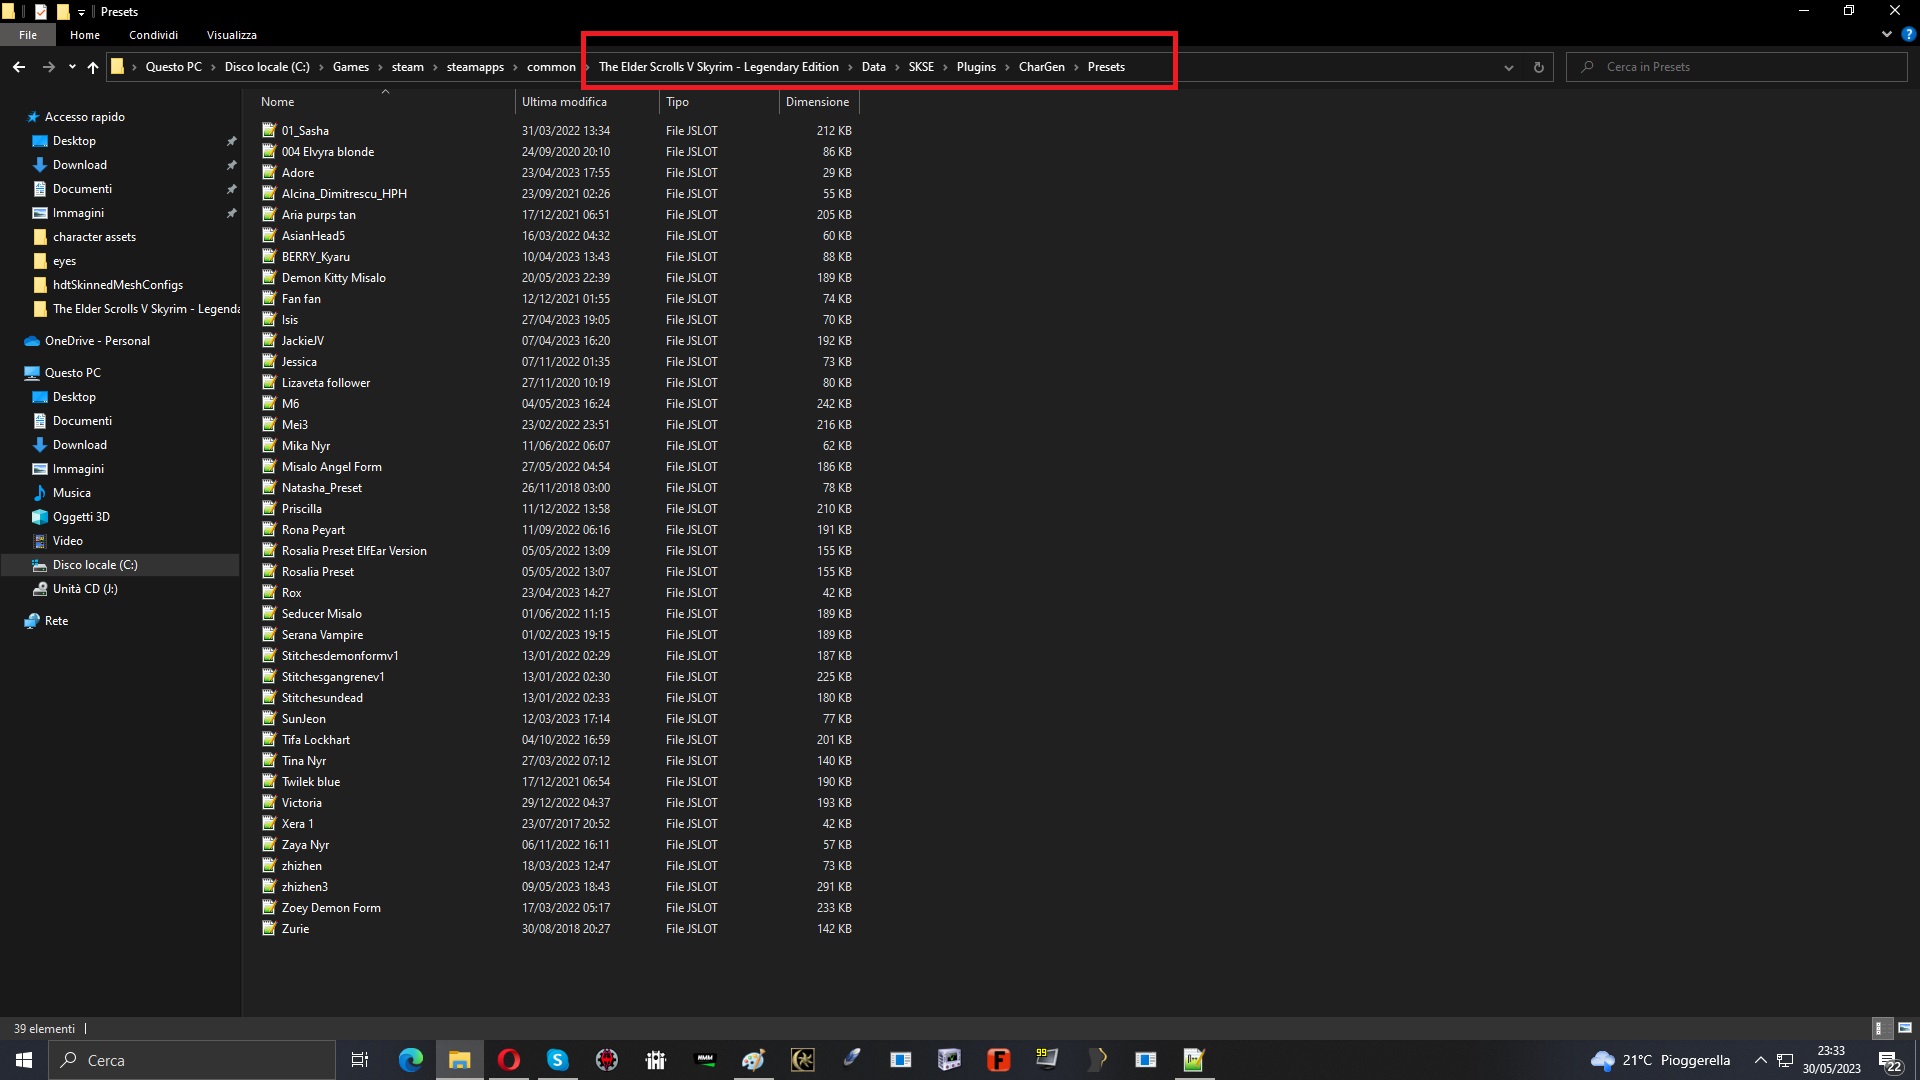
Task: Open the hdtSkinnedMeshConfigs folder in the sidebar
Action: point(117,285)
